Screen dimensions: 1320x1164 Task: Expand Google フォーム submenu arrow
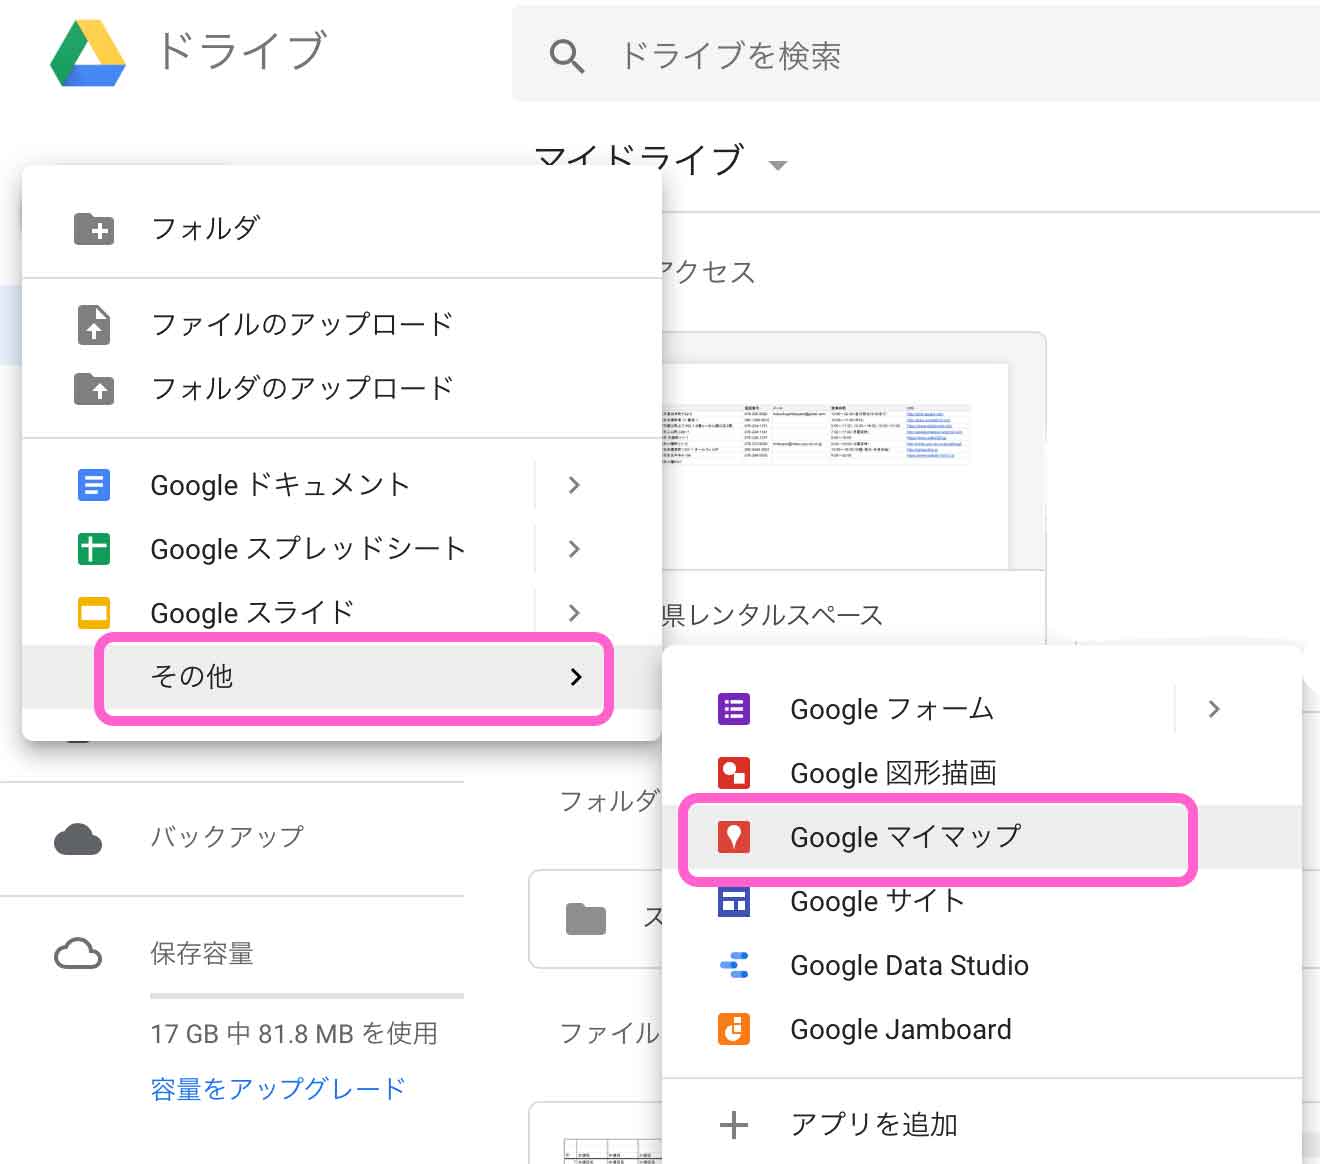coord(1214,709)
